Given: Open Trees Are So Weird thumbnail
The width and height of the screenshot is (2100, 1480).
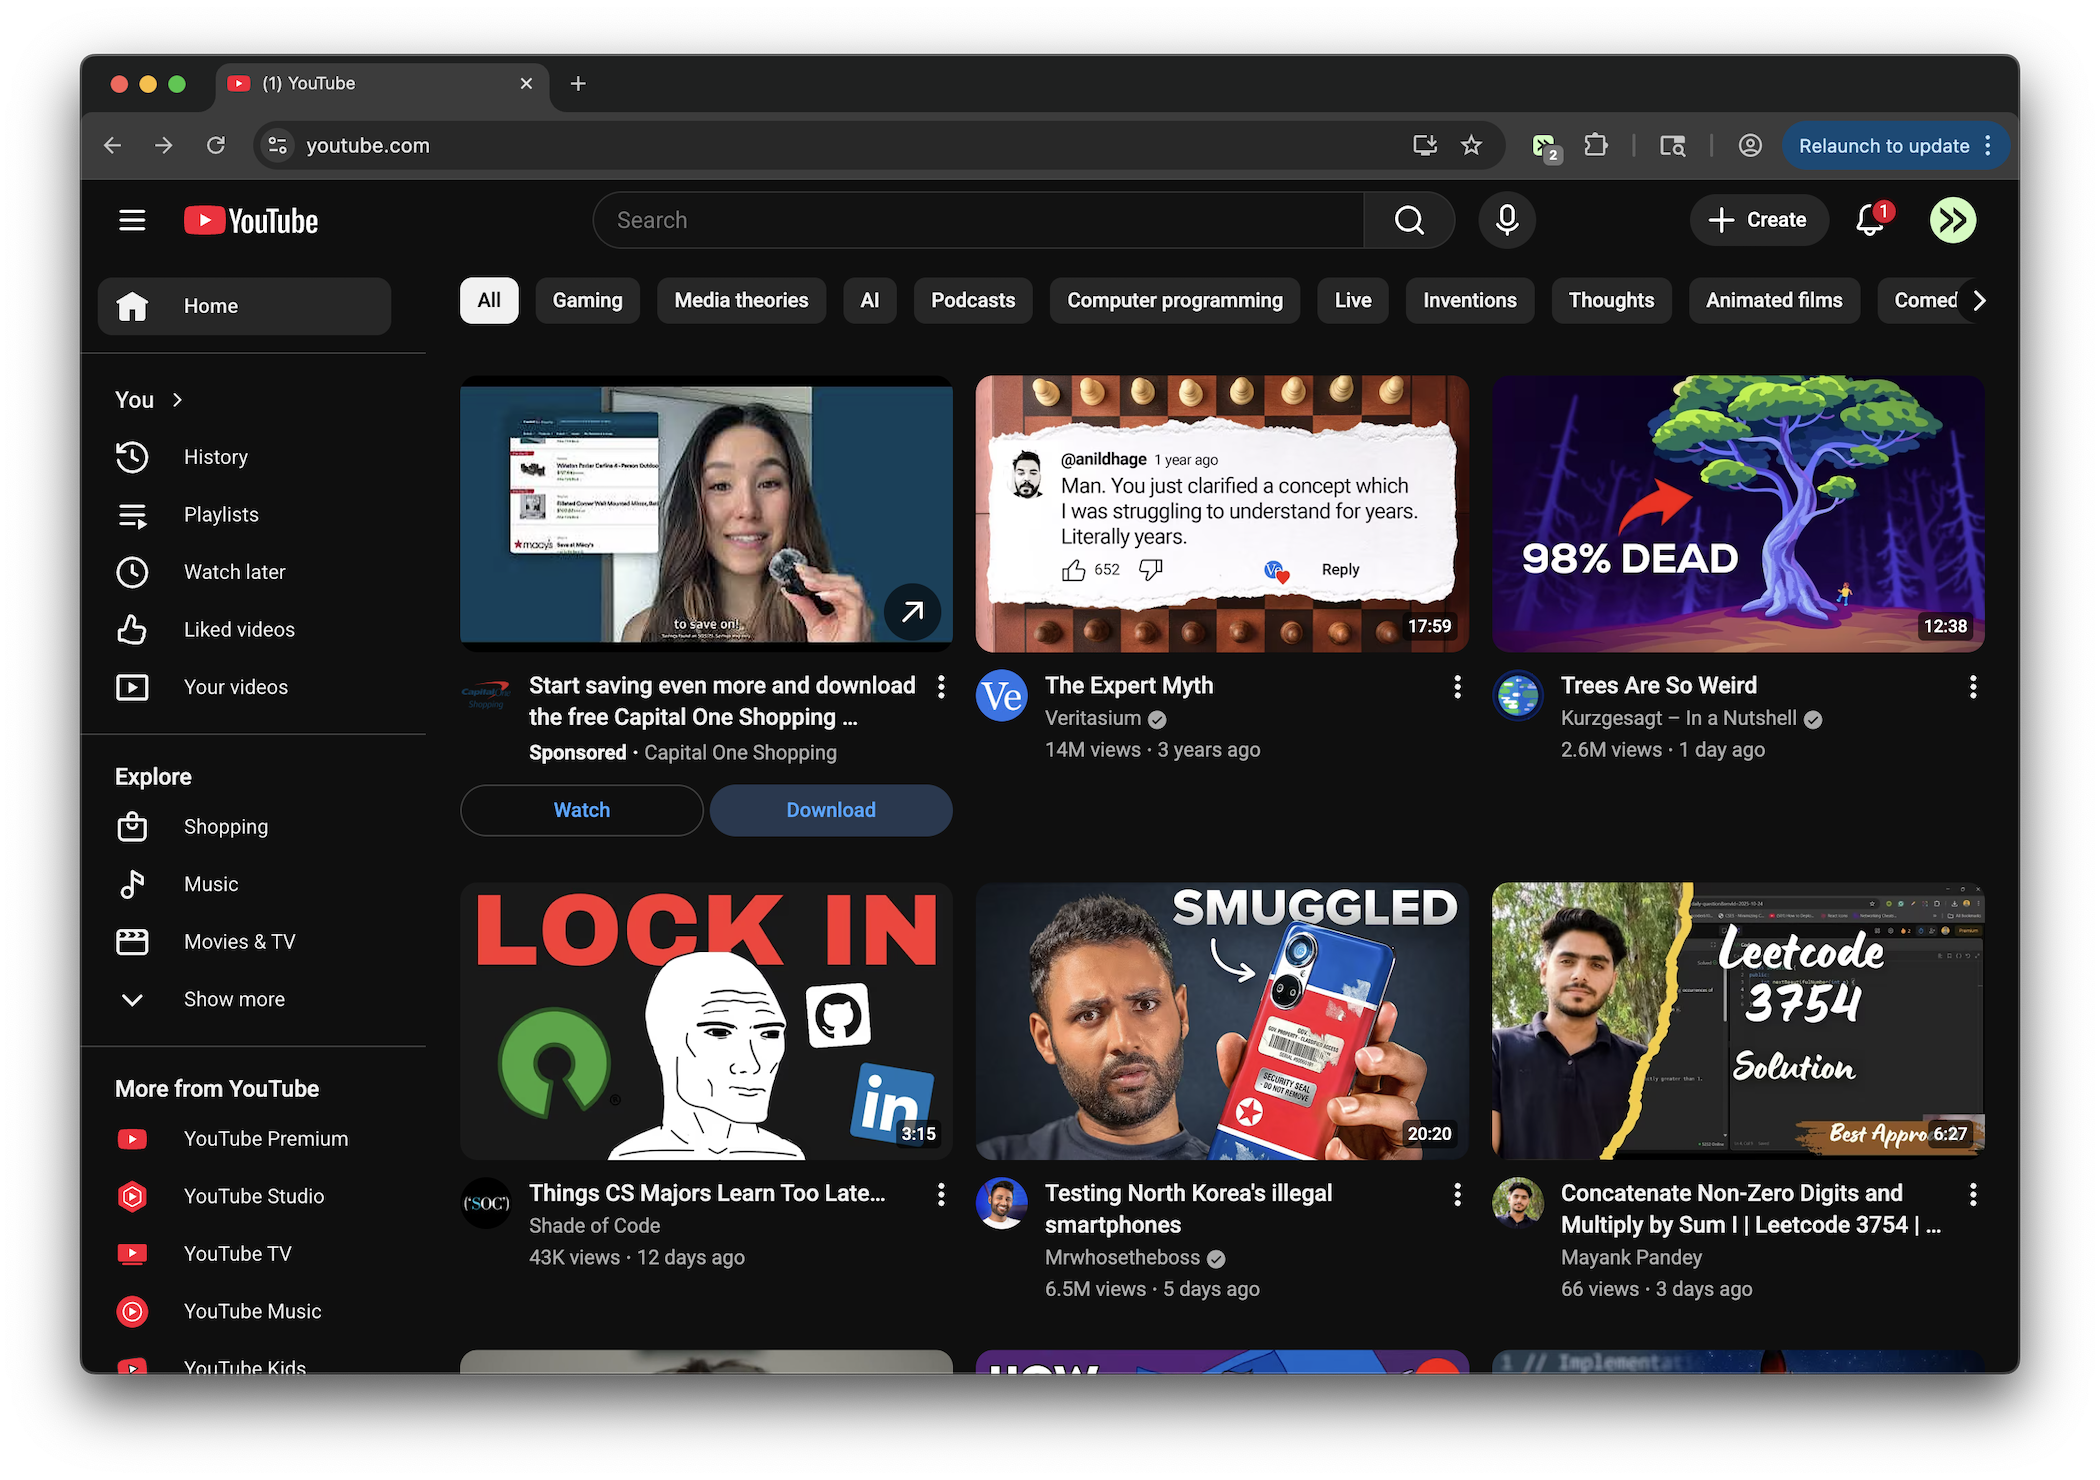Looking at the screenshot, I should [x=1738, y=514].
